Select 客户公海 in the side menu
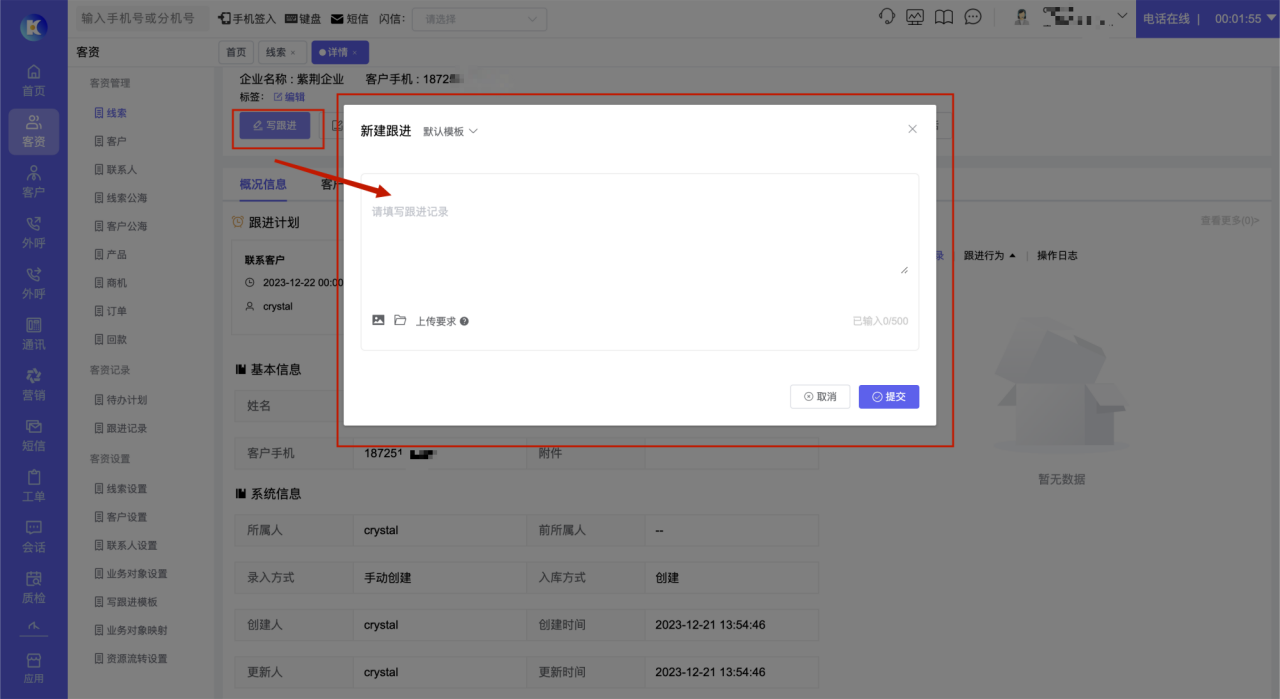Image resolution: width=1280 pixels, height=699 pixels. (x=126, y=226)
